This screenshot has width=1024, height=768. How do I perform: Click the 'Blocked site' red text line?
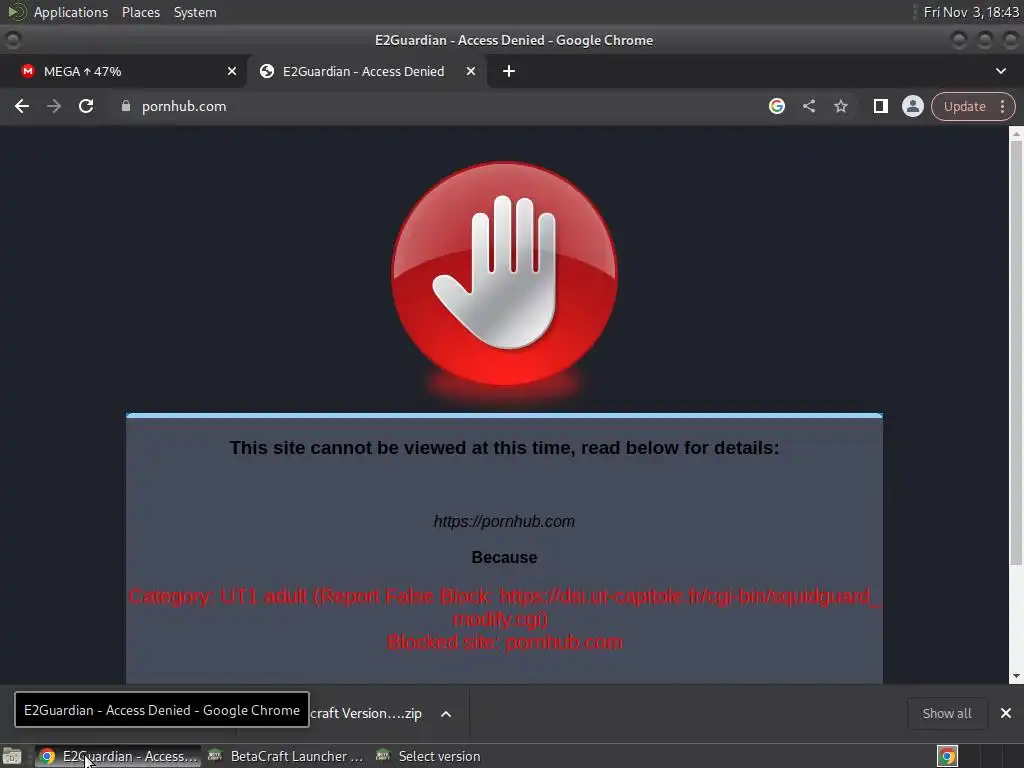(x=504, y=642)
